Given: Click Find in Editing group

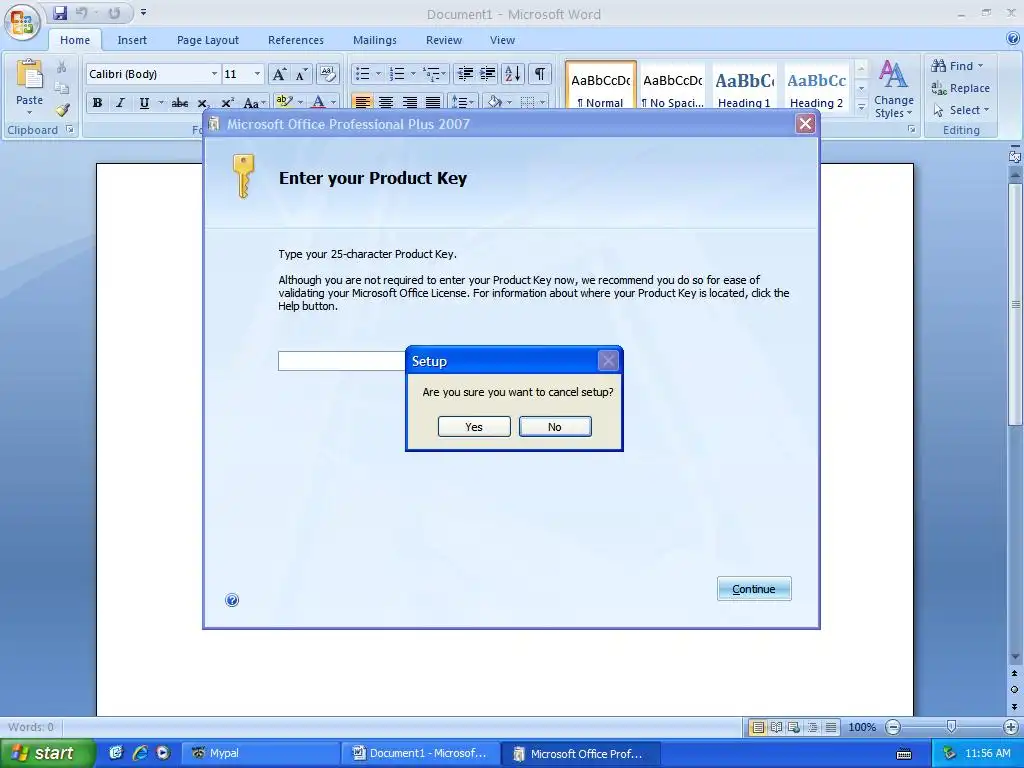Looking at the screenshot, I should 958,66.
